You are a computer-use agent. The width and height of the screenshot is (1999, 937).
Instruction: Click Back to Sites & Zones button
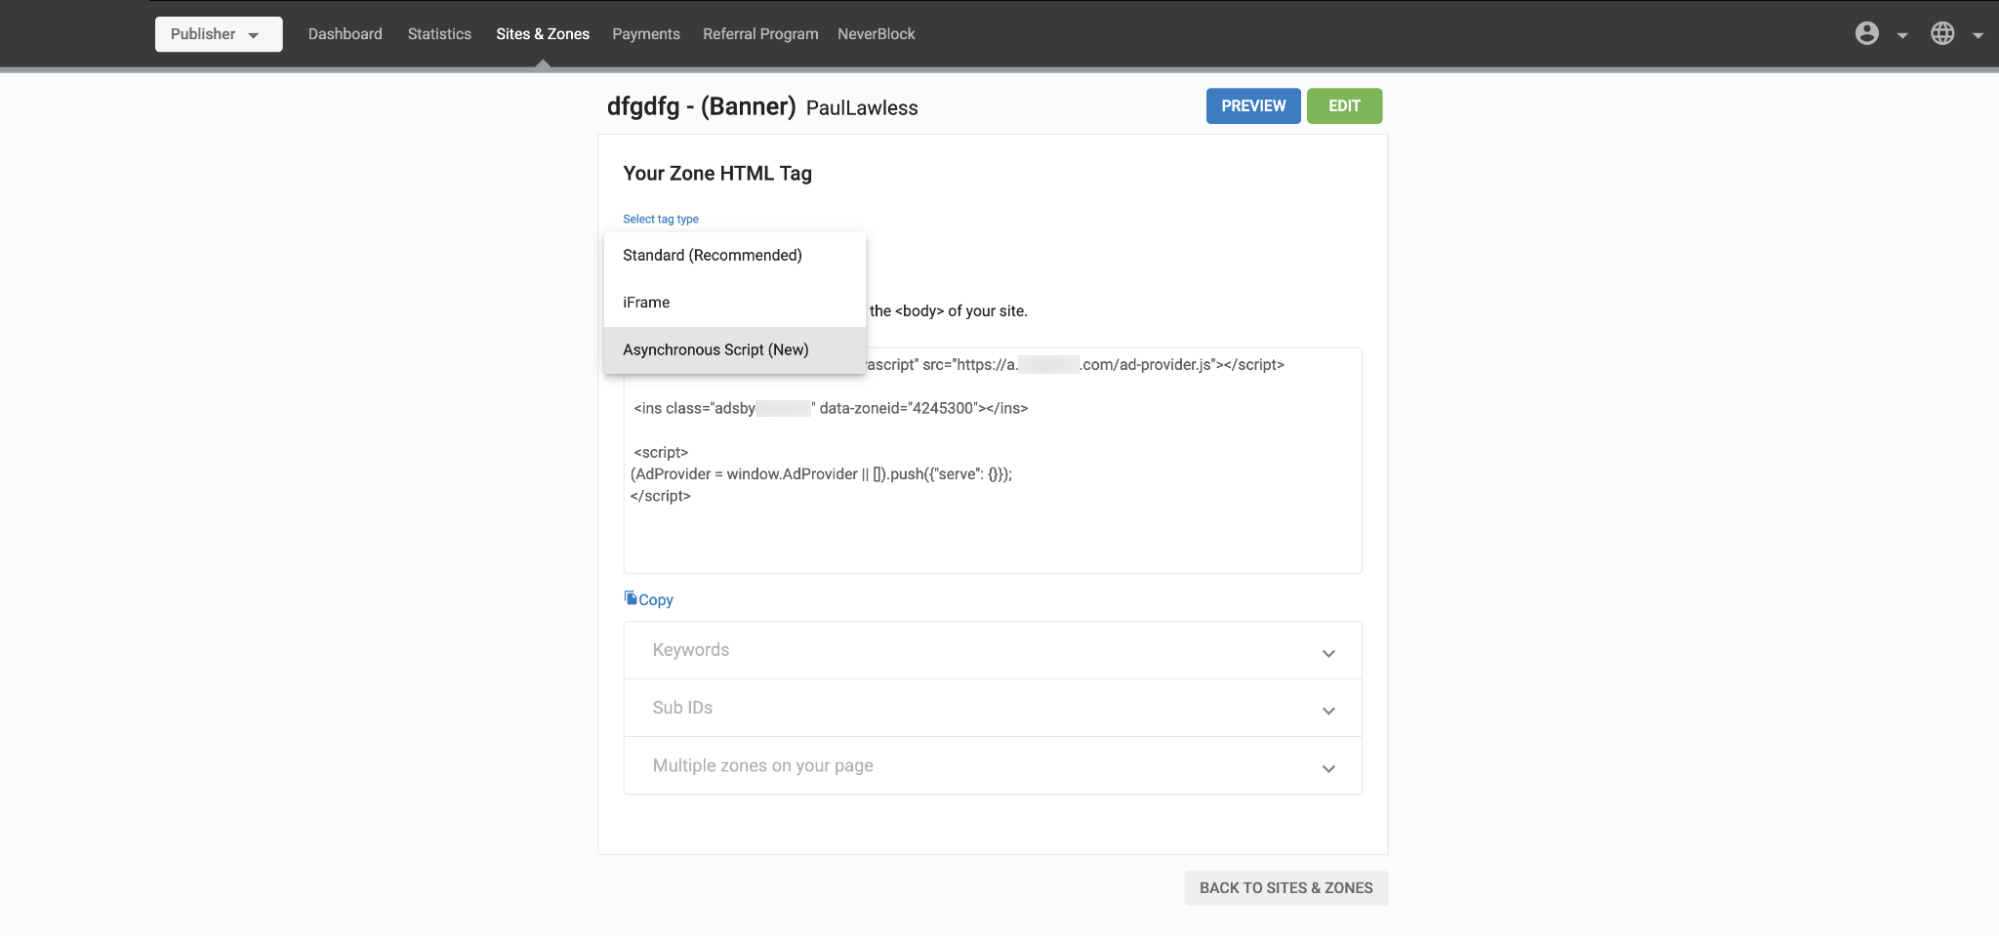(x=1285, y=888)
